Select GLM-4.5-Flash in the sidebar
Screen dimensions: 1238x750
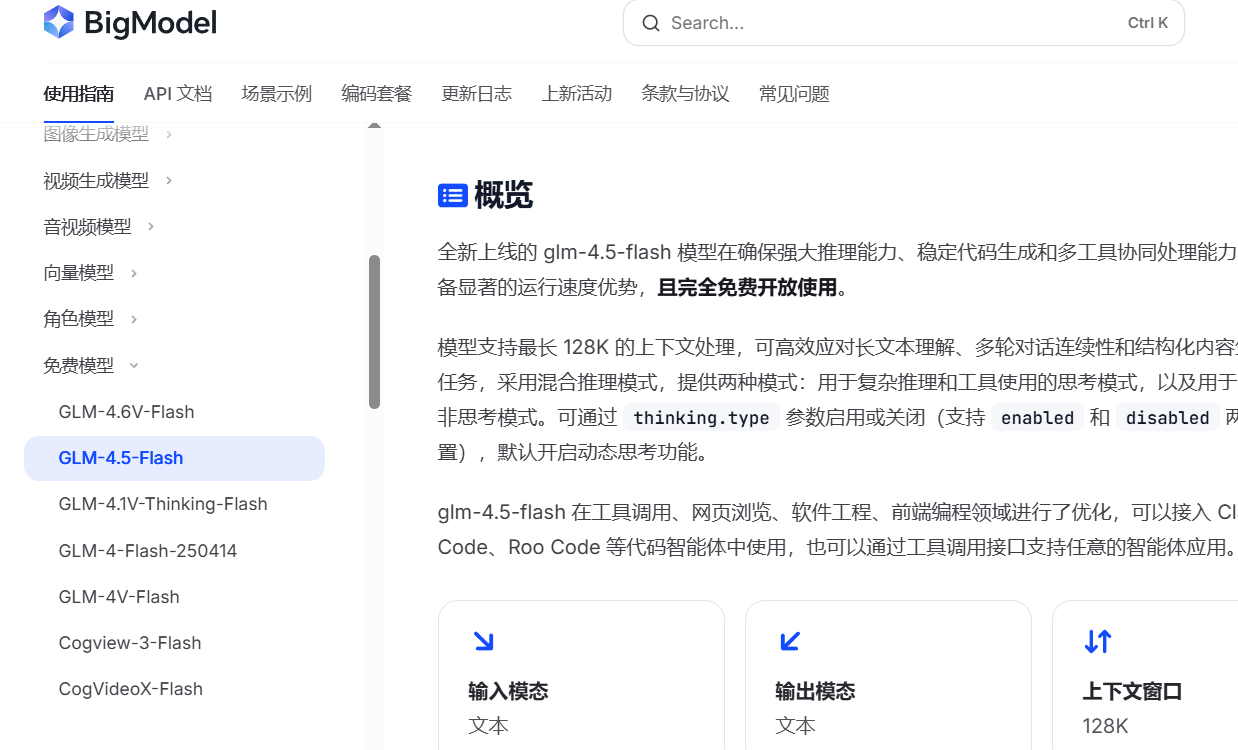pos(174,458)
